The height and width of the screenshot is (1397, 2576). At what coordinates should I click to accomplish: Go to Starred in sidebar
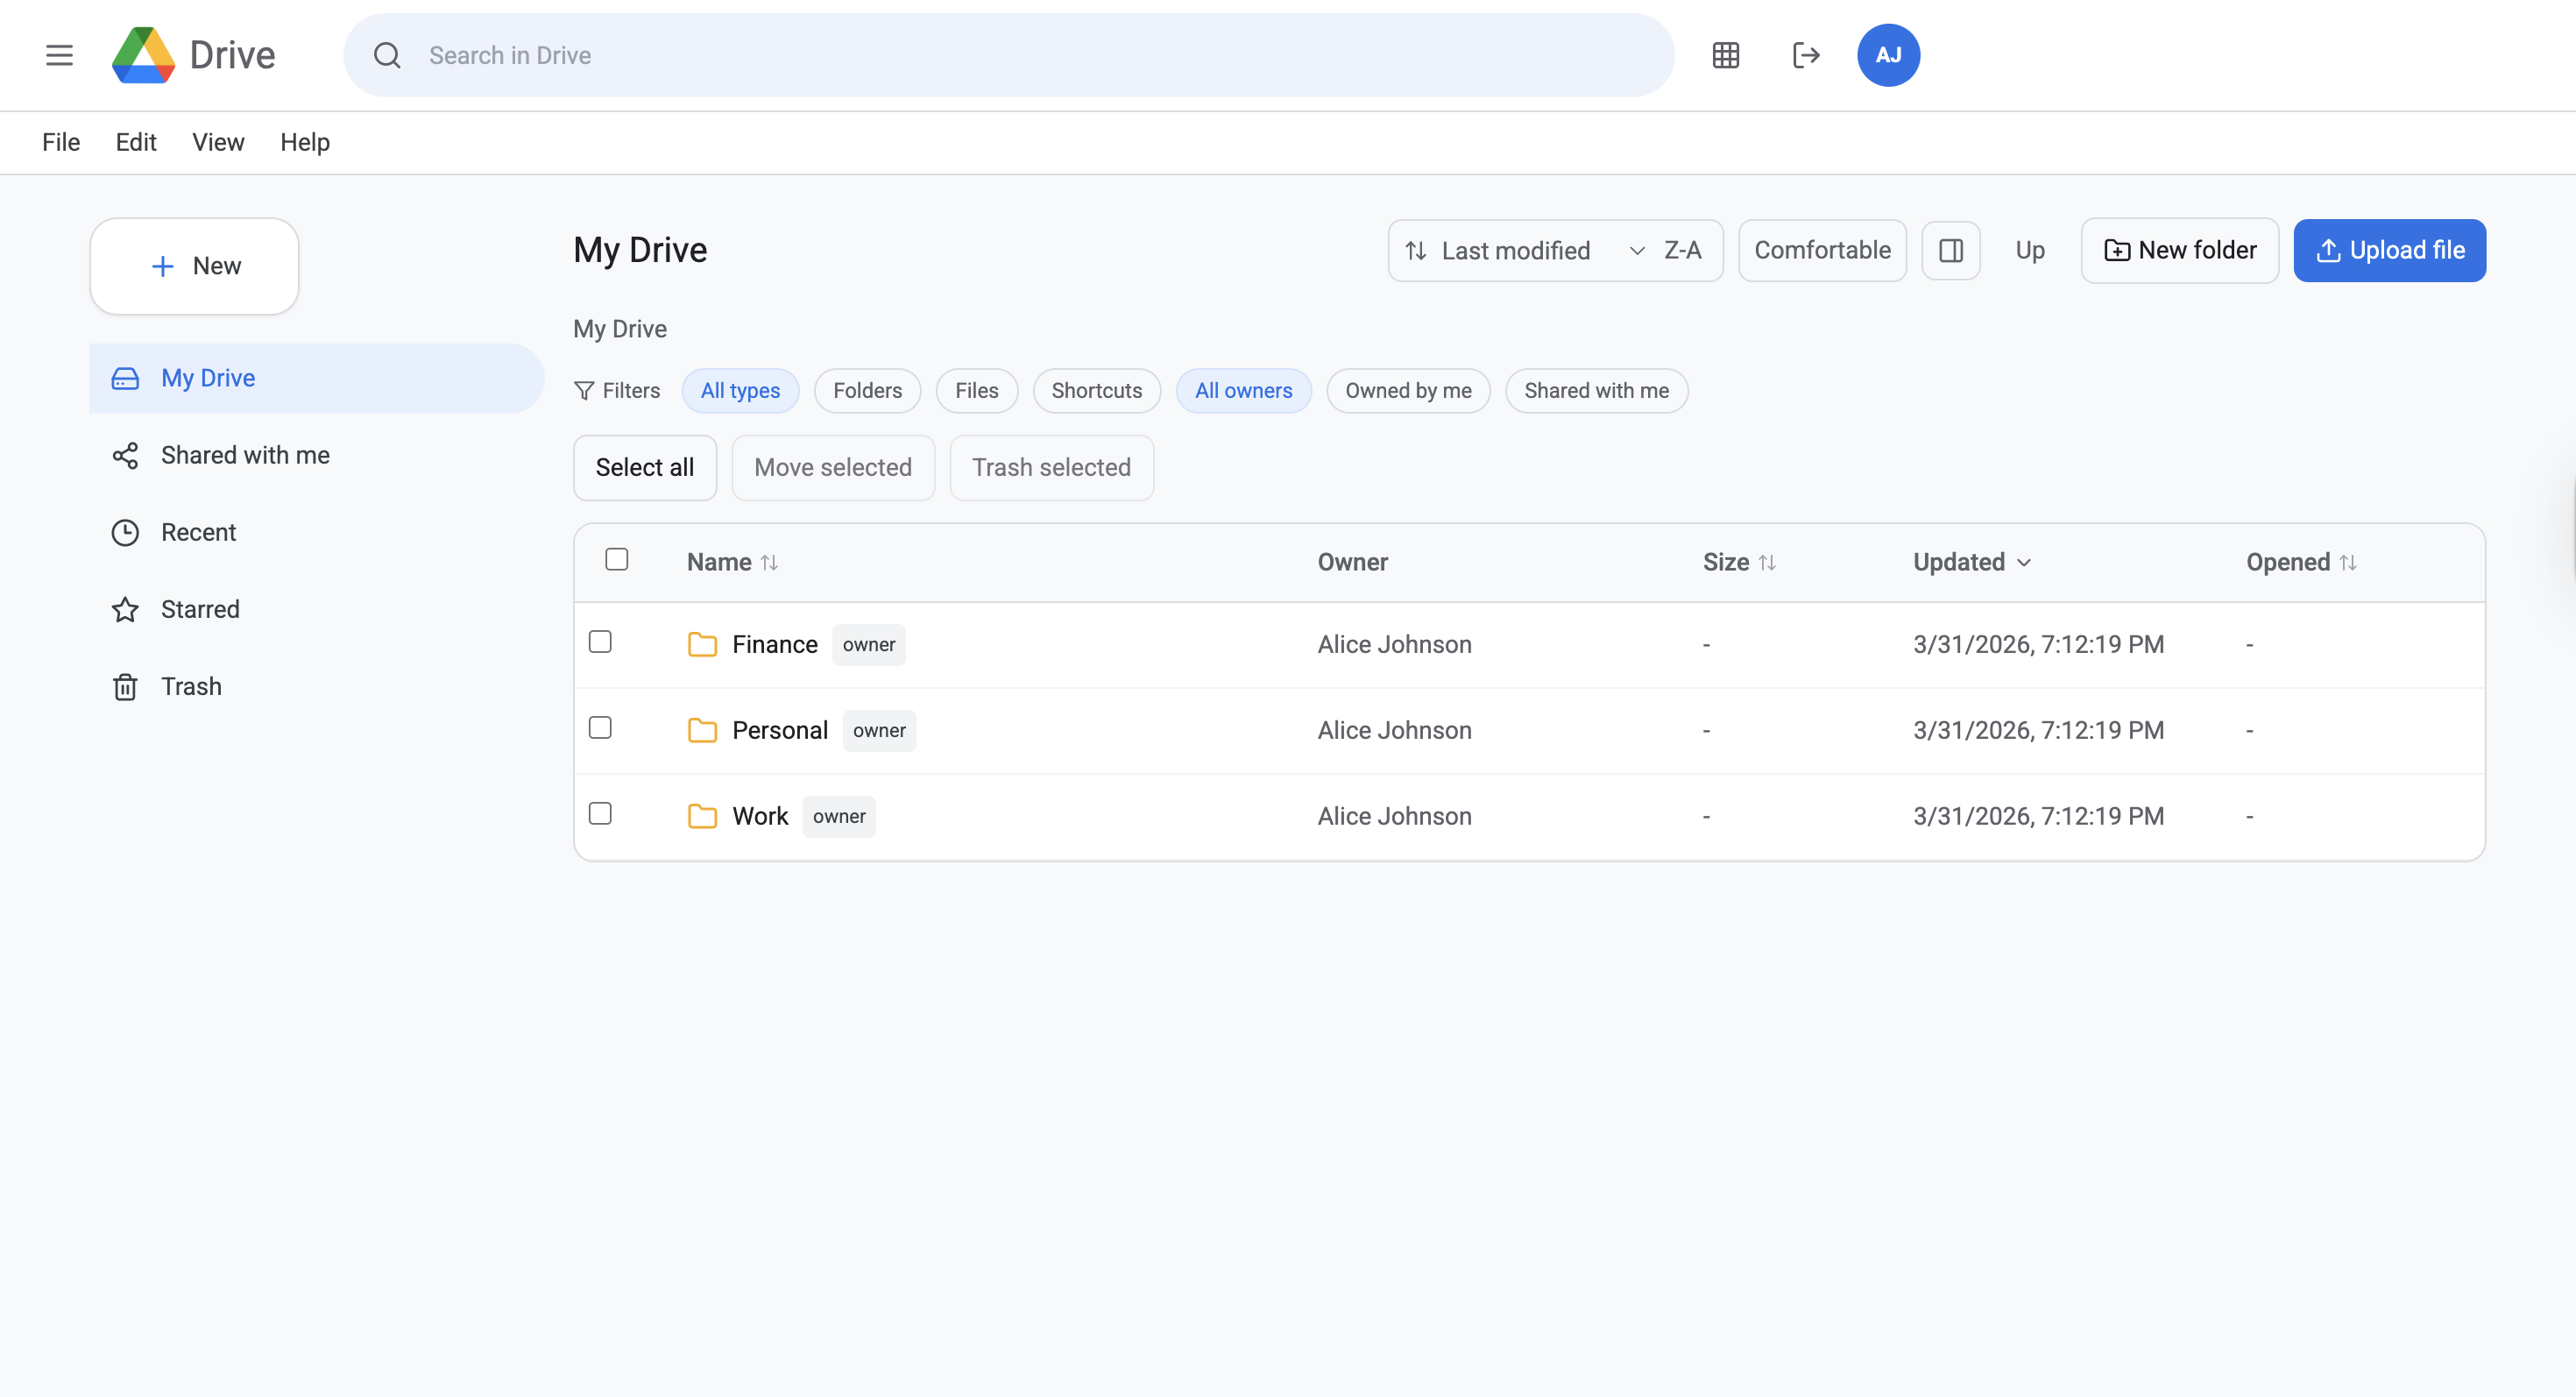316,610
